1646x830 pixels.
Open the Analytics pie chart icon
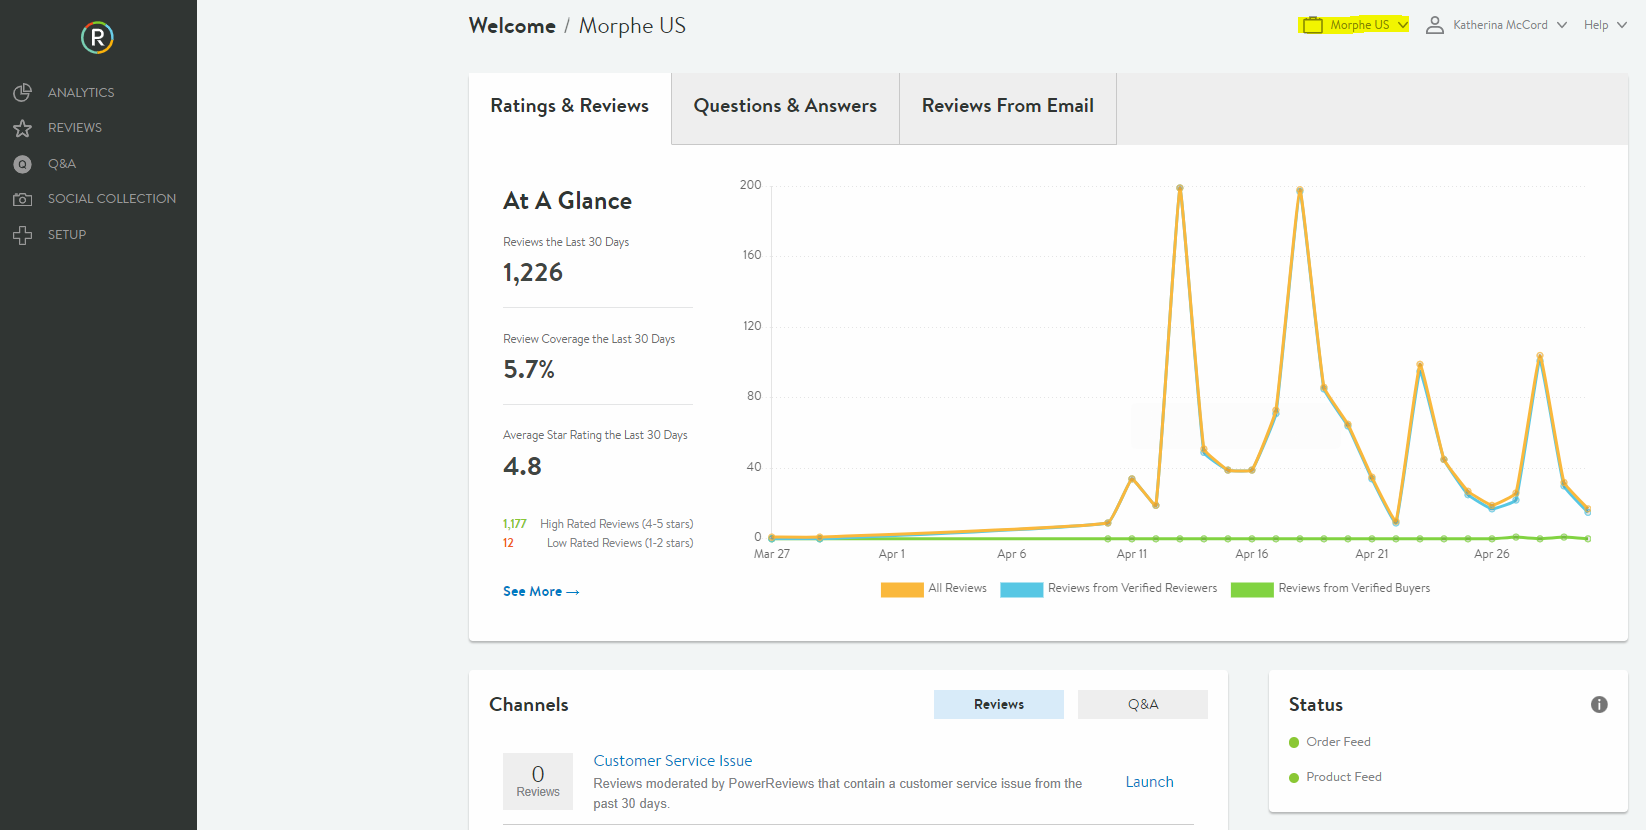click(22, 92)
